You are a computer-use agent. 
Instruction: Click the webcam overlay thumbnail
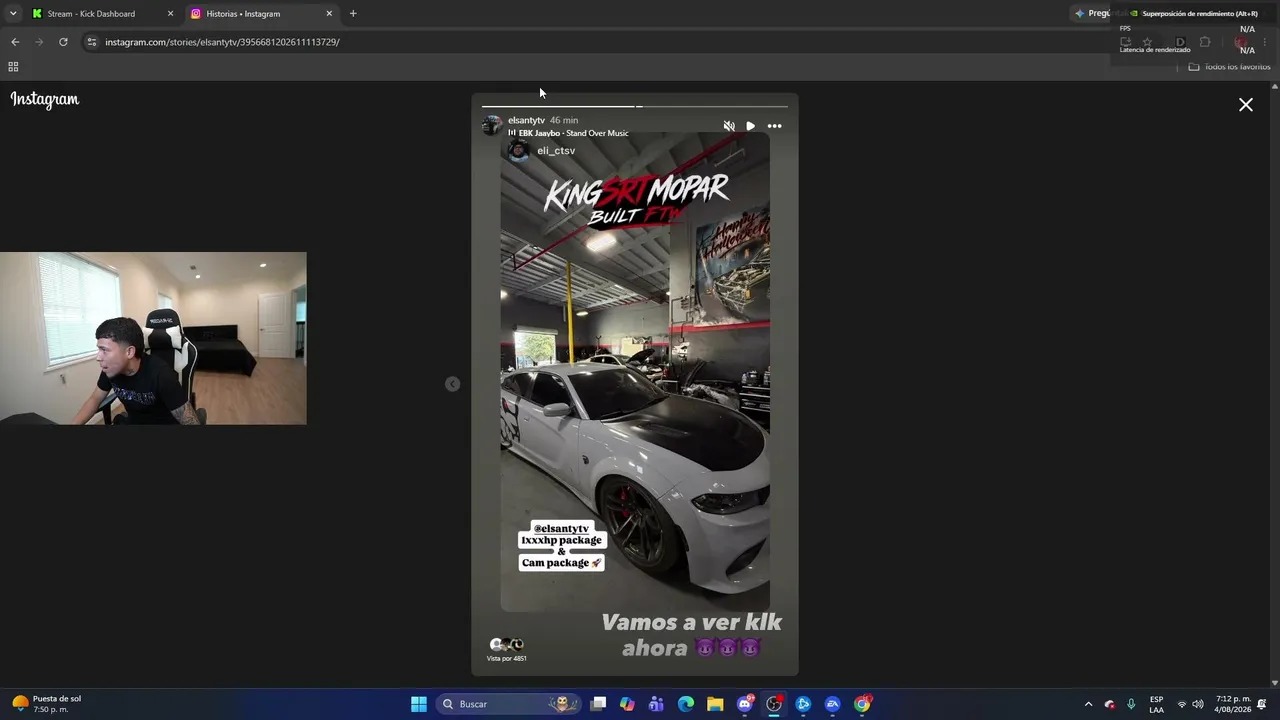(x=153, y=338)
